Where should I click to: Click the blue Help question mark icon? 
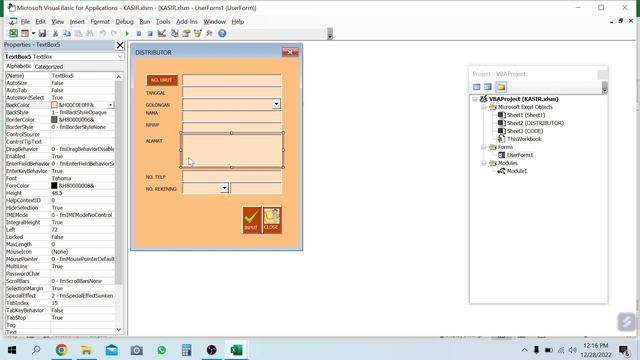222,33
